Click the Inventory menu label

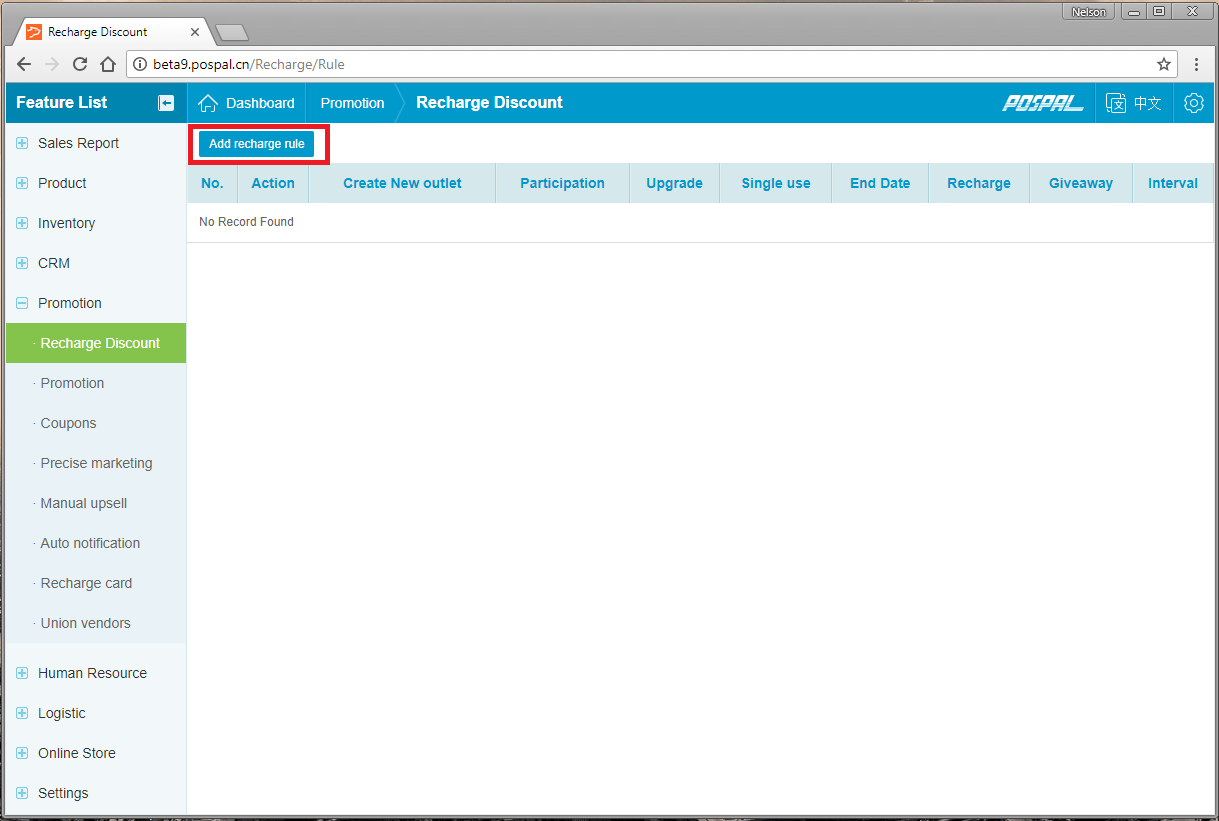click(x=66, y=223)
